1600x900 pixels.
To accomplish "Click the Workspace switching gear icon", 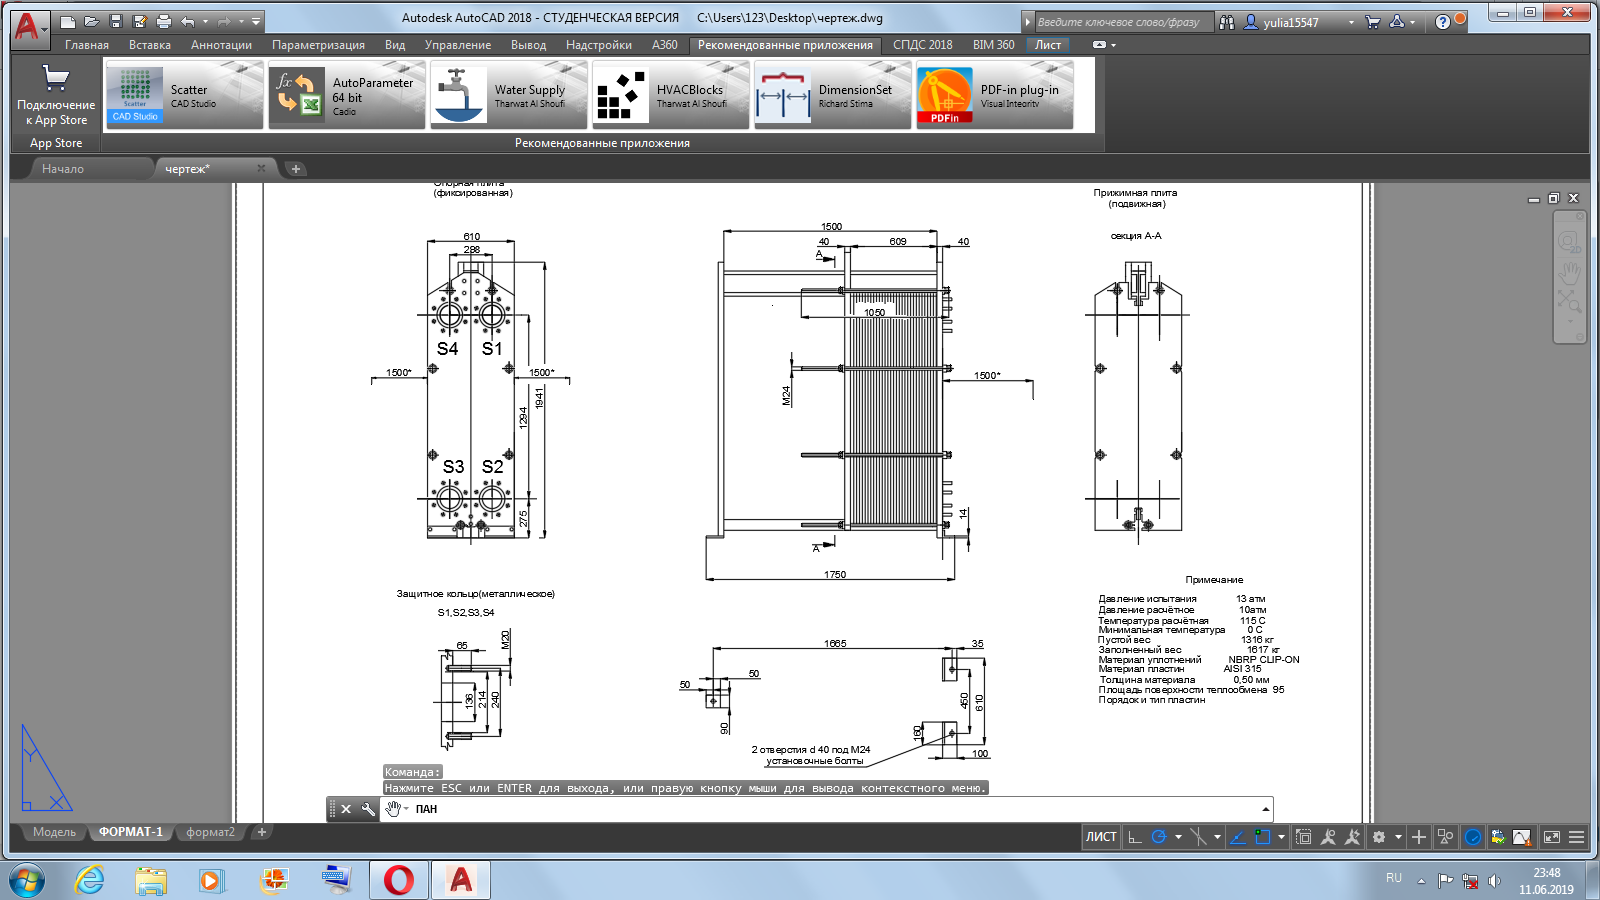I will [x=1379, y=837].
